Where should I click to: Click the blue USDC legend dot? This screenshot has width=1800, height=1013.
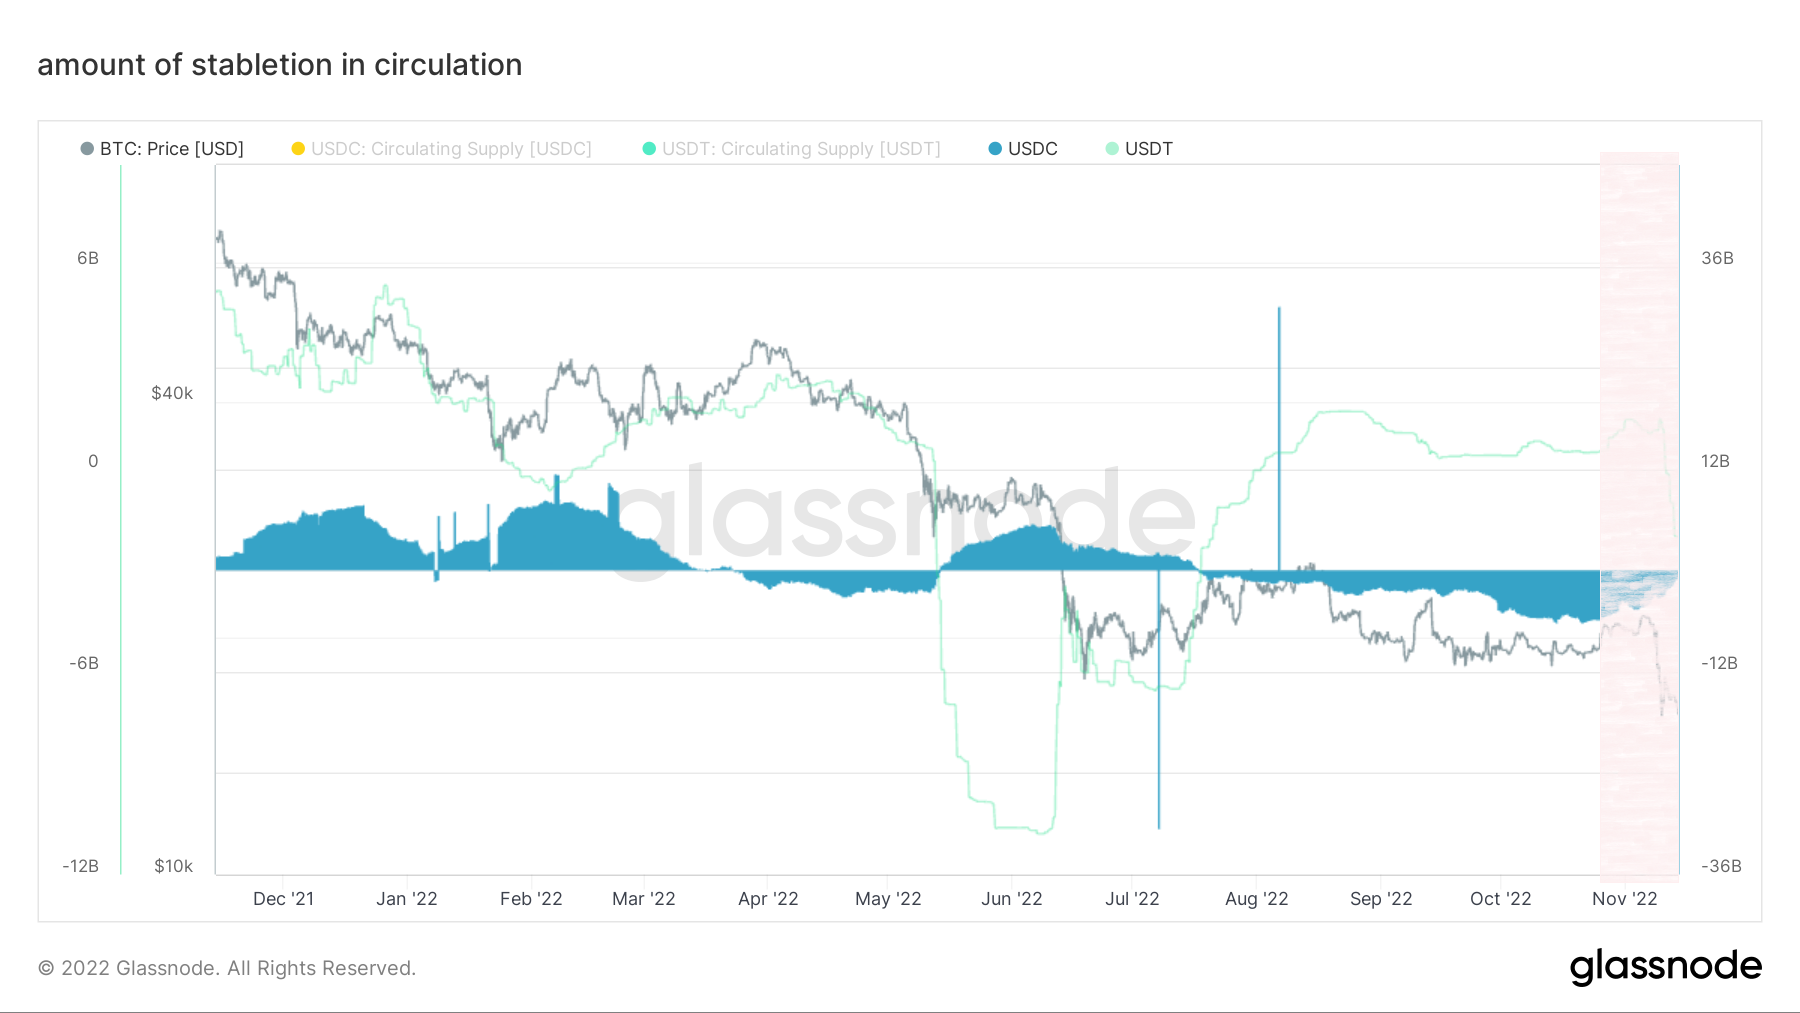tap(995, 149)
